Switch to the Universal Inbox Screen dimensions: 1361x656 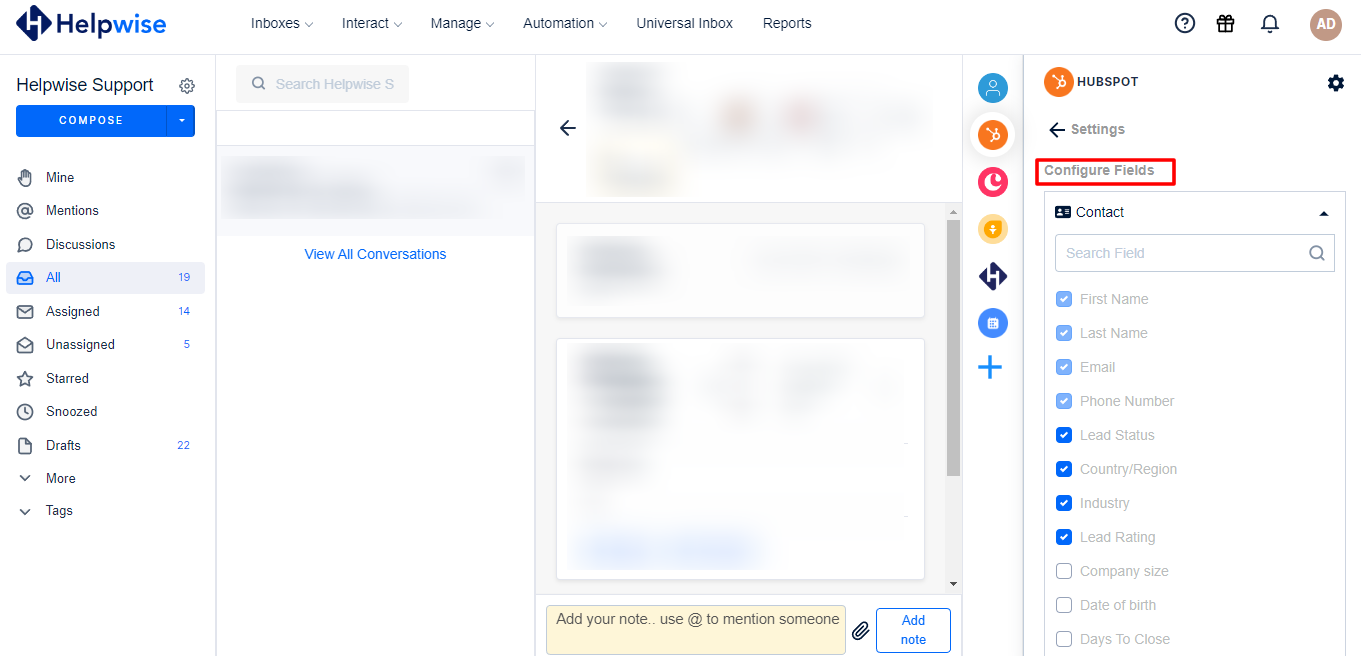[x=684, y=22]
